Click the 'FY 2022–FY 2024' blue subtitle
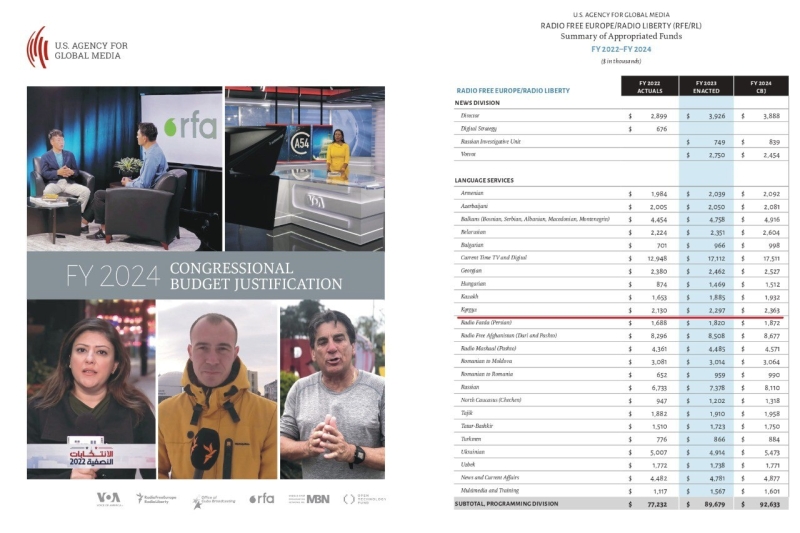The width and height of the screenshot is (800, 533). click(621, 49)
